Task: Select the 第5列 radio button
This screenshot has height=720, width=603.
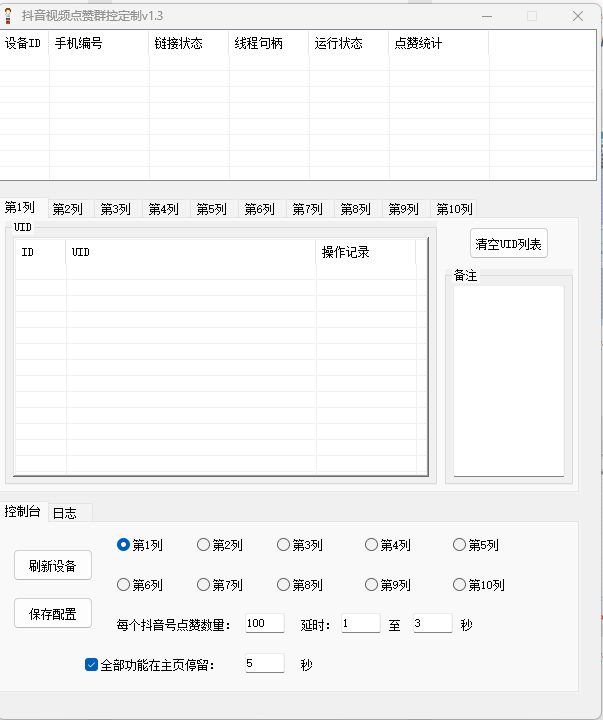Action: (460, 545)
